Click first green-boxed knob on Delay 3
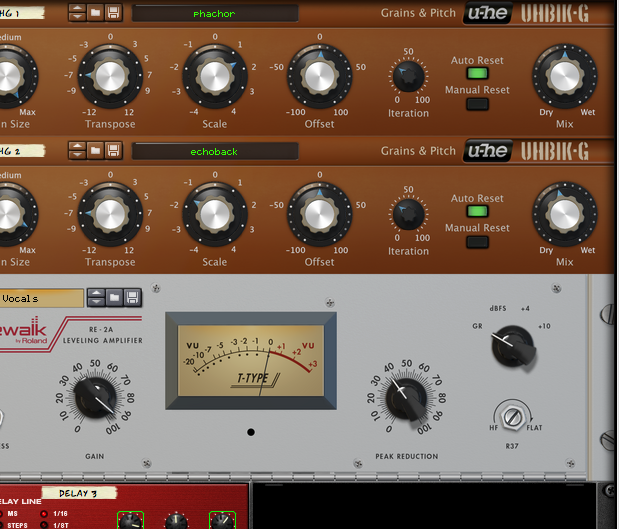 point(131,521)
